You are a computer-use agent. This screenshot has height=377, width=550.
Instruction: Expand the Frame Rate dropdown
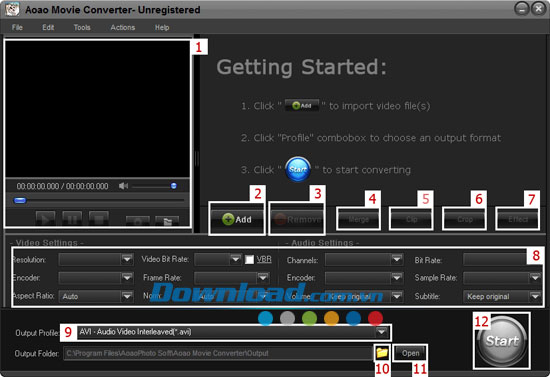263,278
